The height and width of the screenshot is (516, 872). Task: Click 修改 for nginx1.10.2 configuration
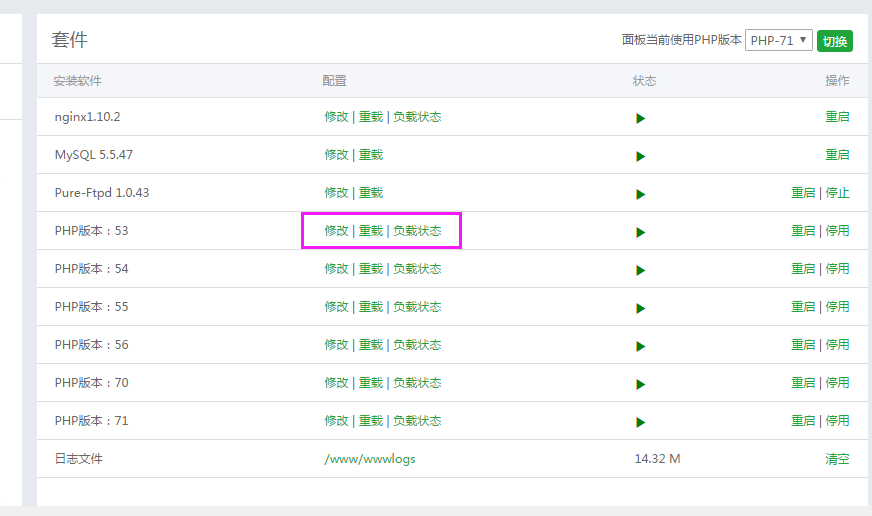[336, 117]
